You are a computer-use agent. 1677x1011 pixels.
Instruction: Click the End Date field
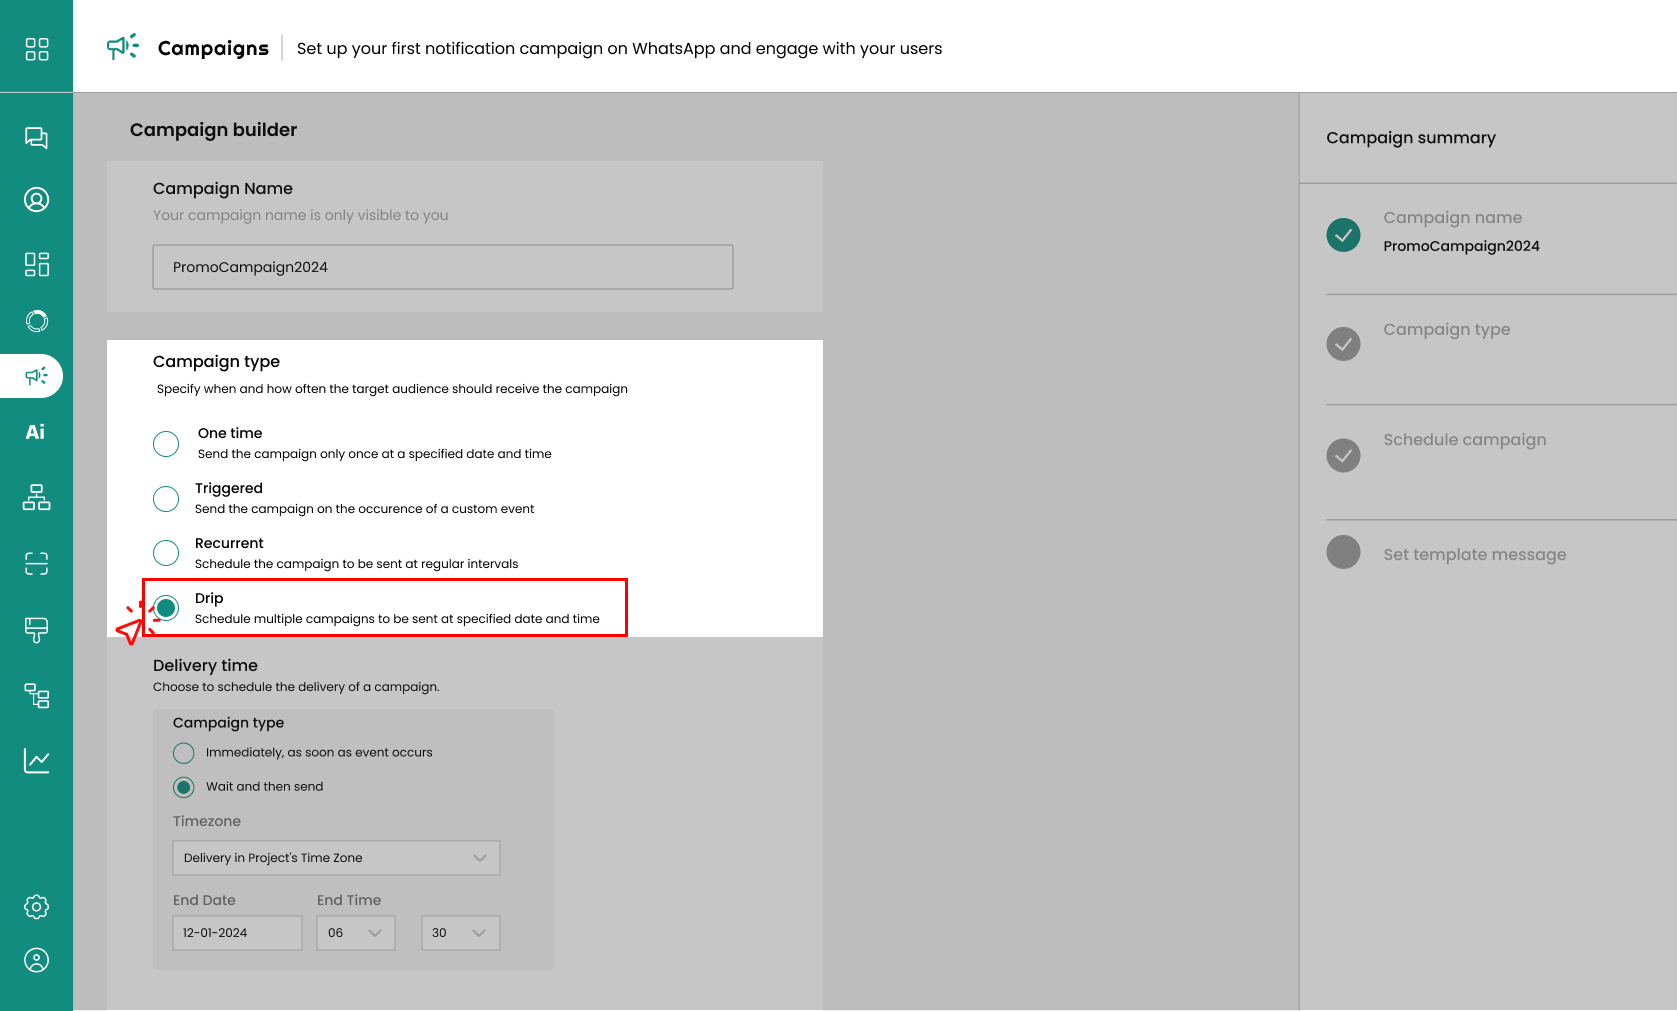[x=237, y=933]
